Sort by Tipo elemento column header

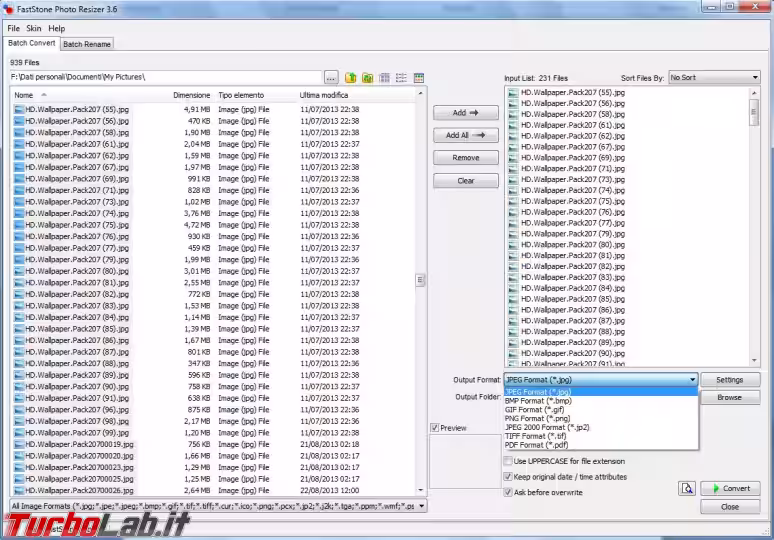tap(241, 95)
